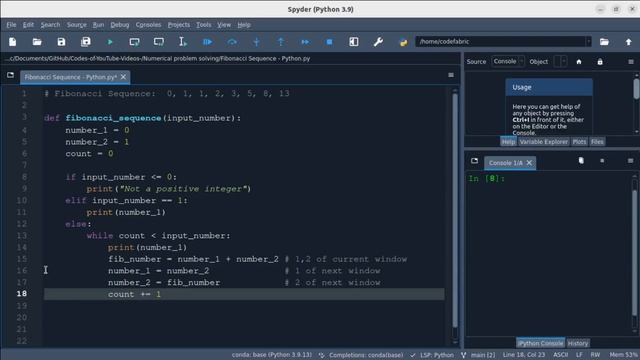Switch to the Files tab
This screenshot has height=360, width=640.
(x=597, y=142)
